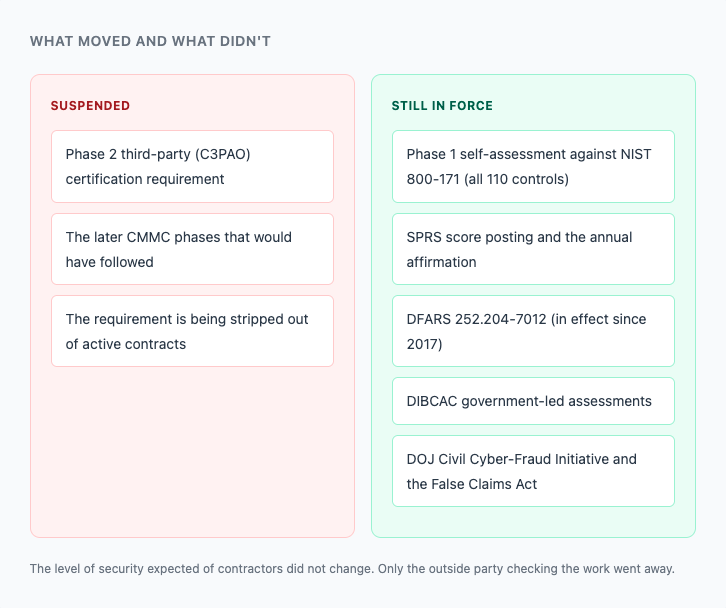Image resolution: width=726 pixels, height=608 pixels.
Task: Select the DFARS 252.204-7012 card
Action: pos(533,331)
